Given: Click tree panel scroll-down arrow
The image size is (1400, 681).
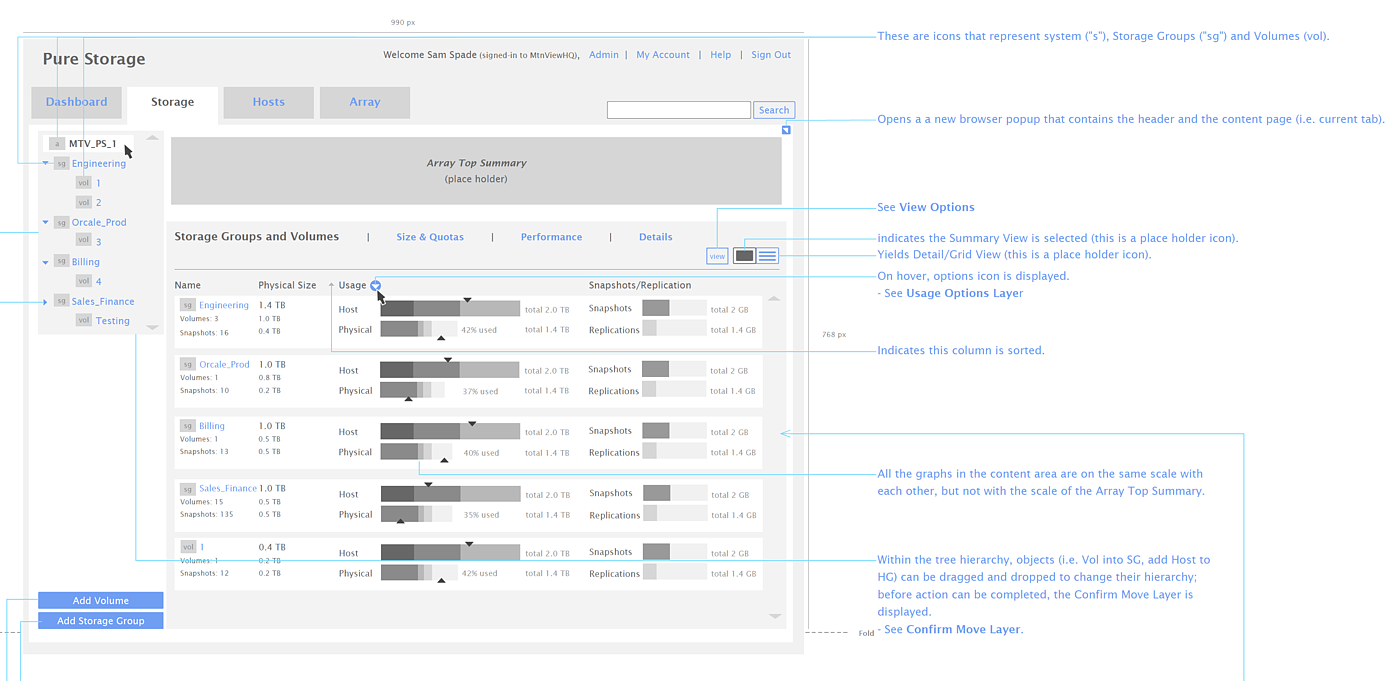Looking at the screenshot, I should 152,327.
